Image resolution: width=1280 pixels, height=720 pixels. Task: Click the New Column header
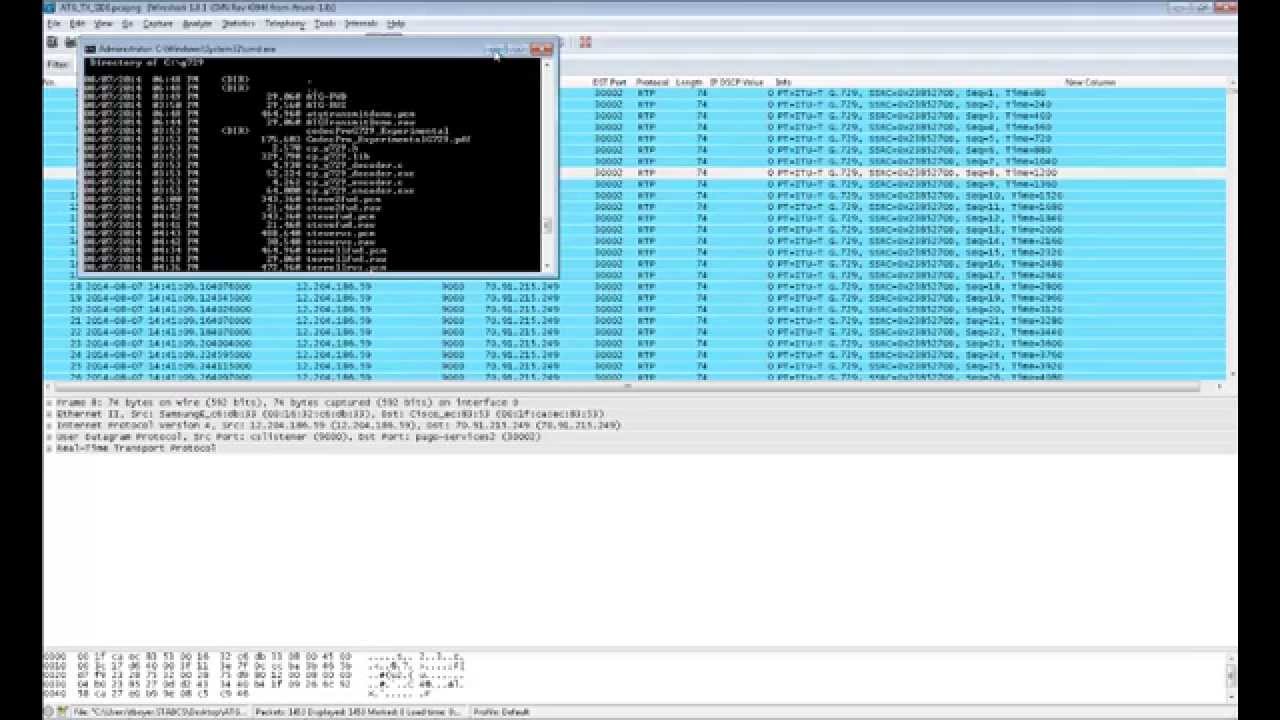click(x=1089, y=82)
